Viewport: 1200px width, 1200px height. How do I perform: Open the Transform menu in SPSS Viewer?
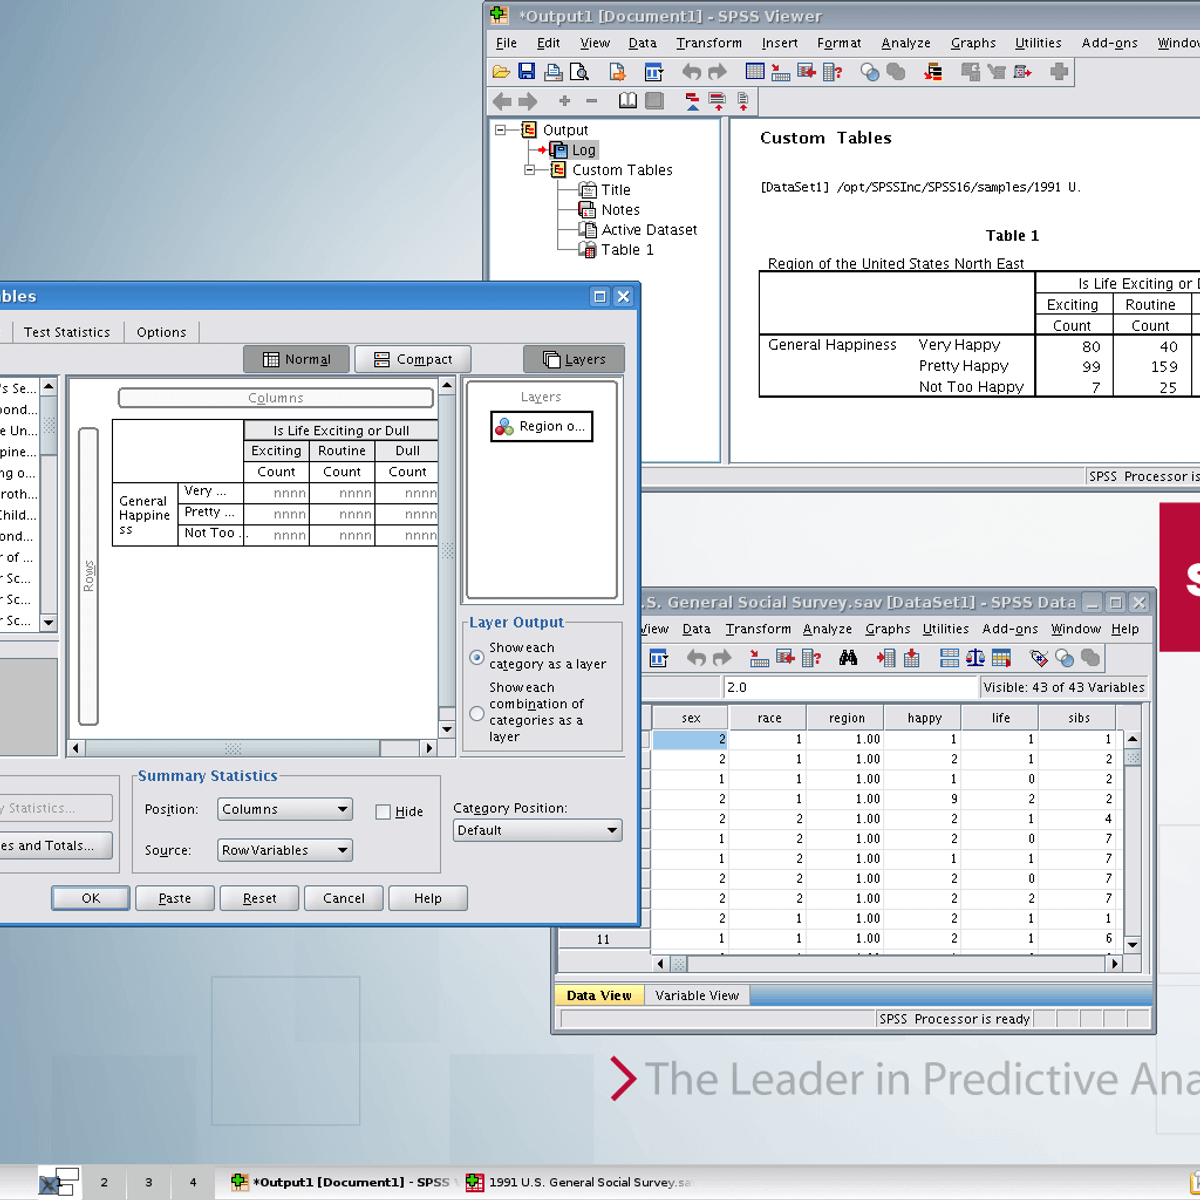(x=709, y=43)
